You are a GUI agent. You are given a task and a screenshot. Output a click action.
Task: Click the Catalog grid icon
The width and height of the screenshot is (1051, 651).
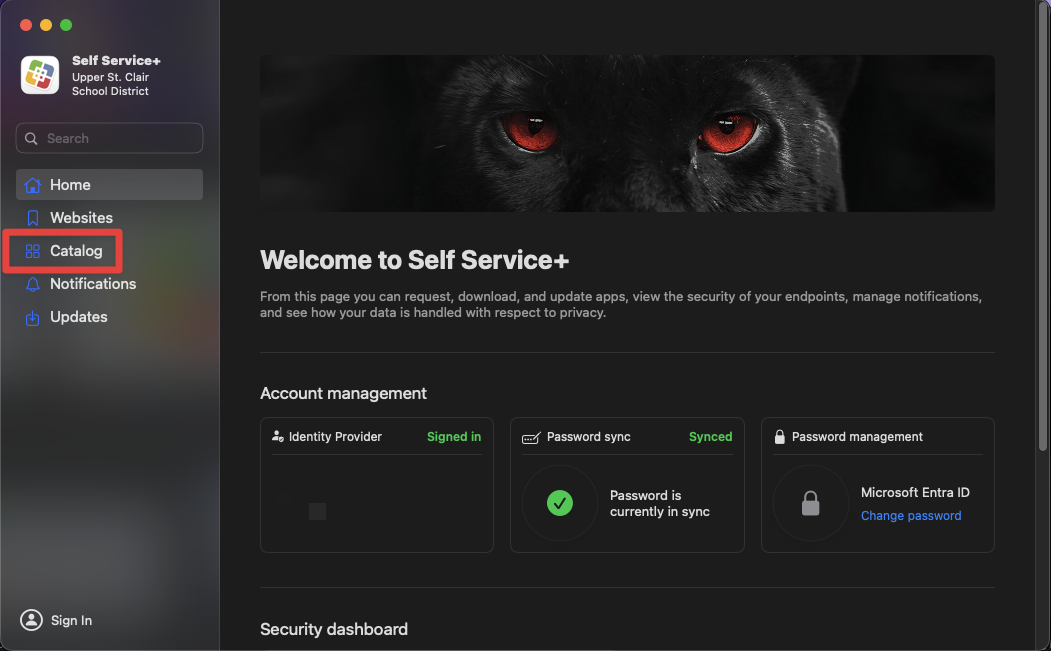[33, 251]
